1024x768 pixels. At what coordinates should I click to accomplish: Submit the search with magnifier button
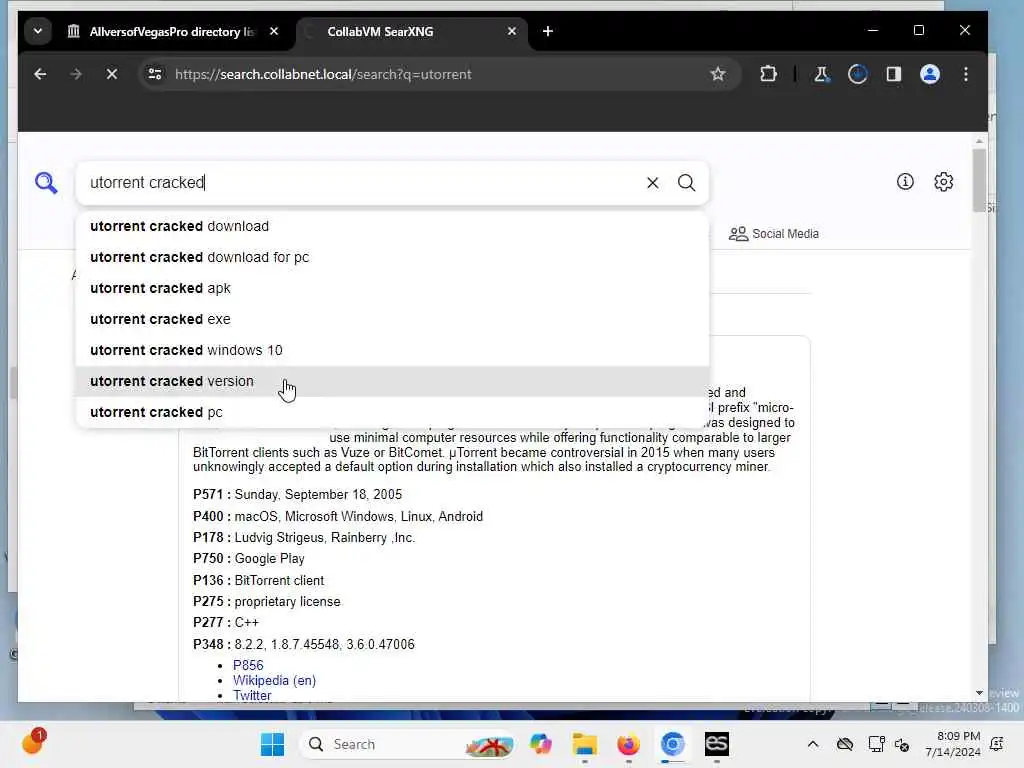pyautogui.click(x=686, y=183)
